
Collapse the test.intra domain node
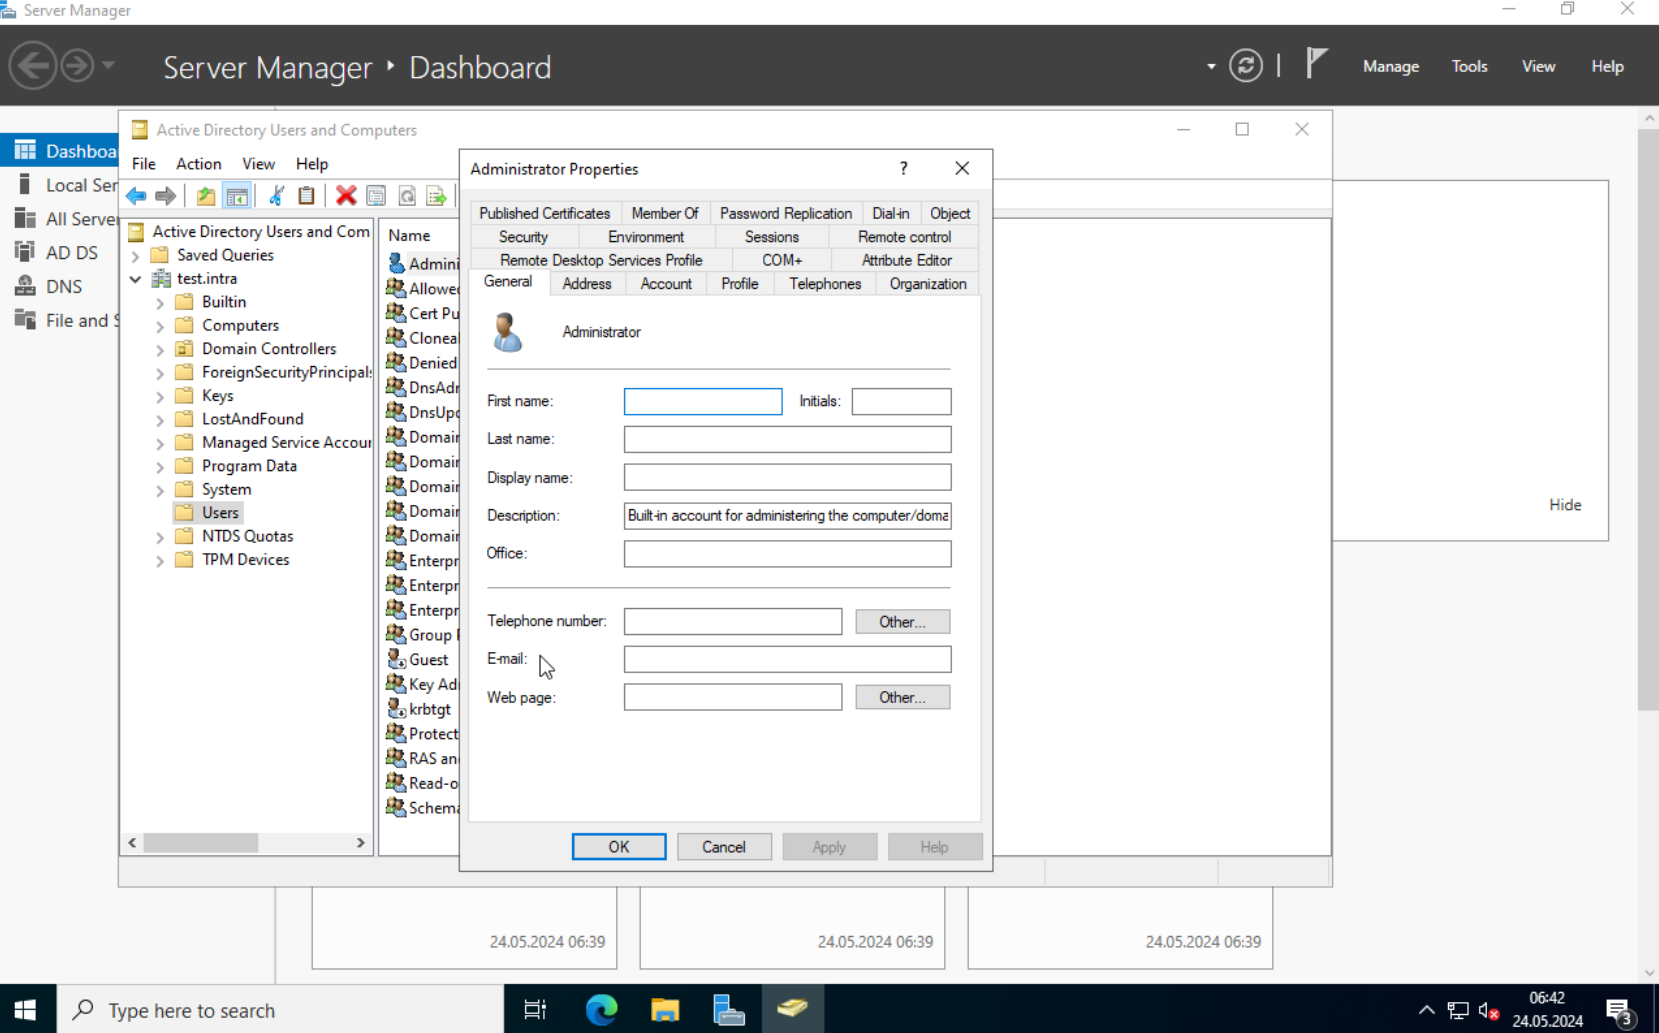[x=136, y=279]
